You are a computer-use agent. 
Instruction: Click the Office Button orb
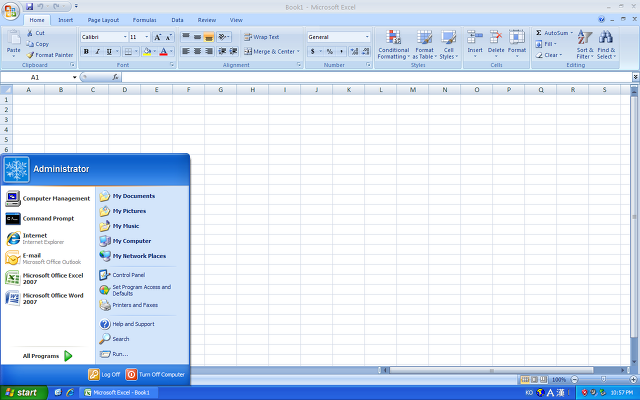(x=10, y=11)
